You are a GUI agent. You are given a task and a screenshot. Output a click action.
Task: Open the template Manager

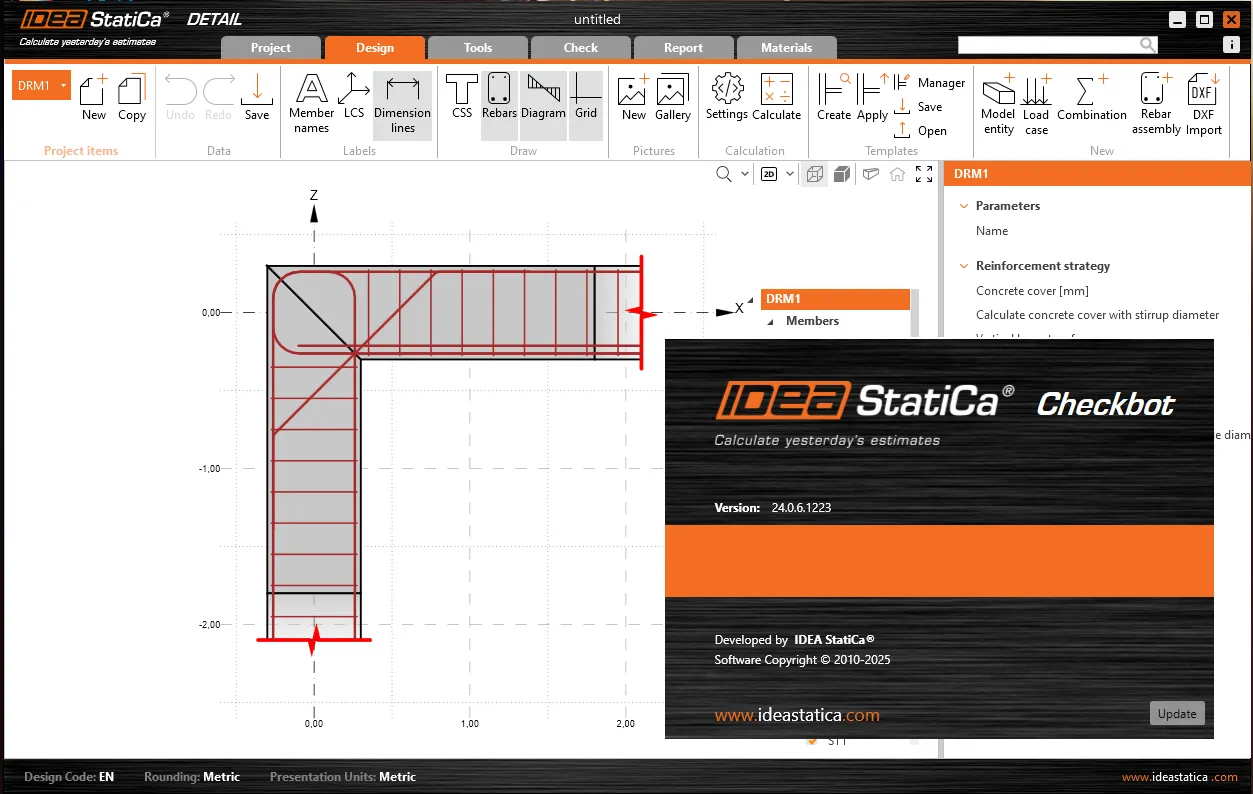click(929, 83)
